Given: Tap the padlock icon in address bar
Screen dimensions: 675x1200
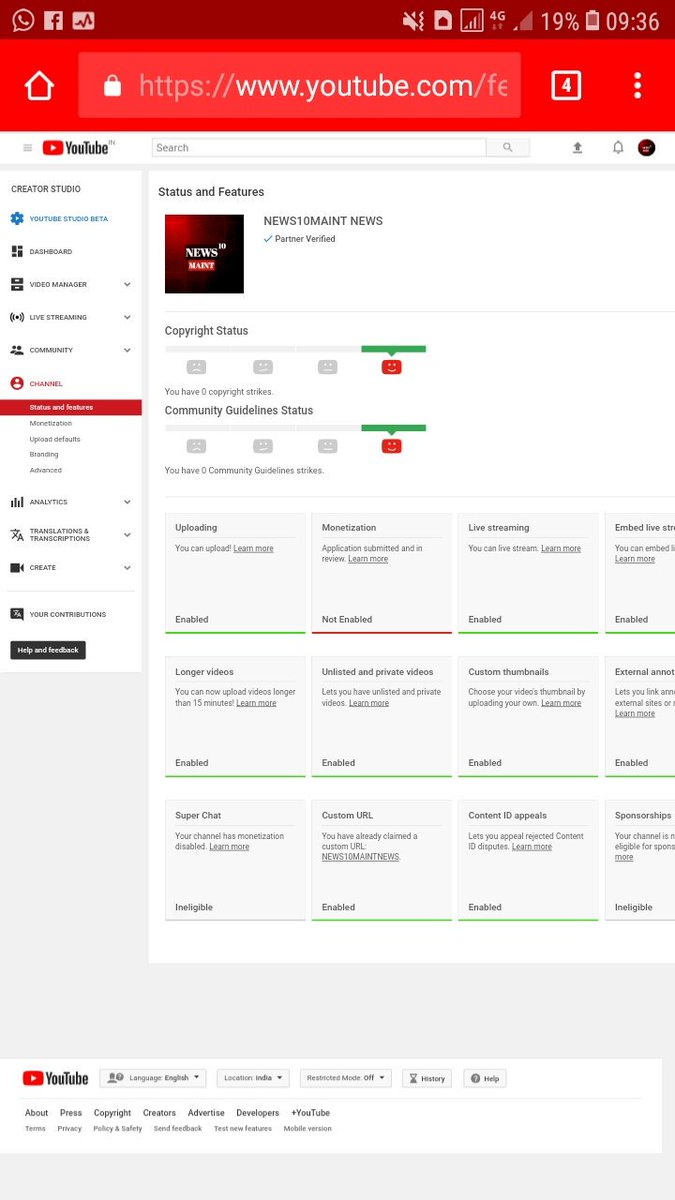Looking at the screenshot, I should coord(112,86).
